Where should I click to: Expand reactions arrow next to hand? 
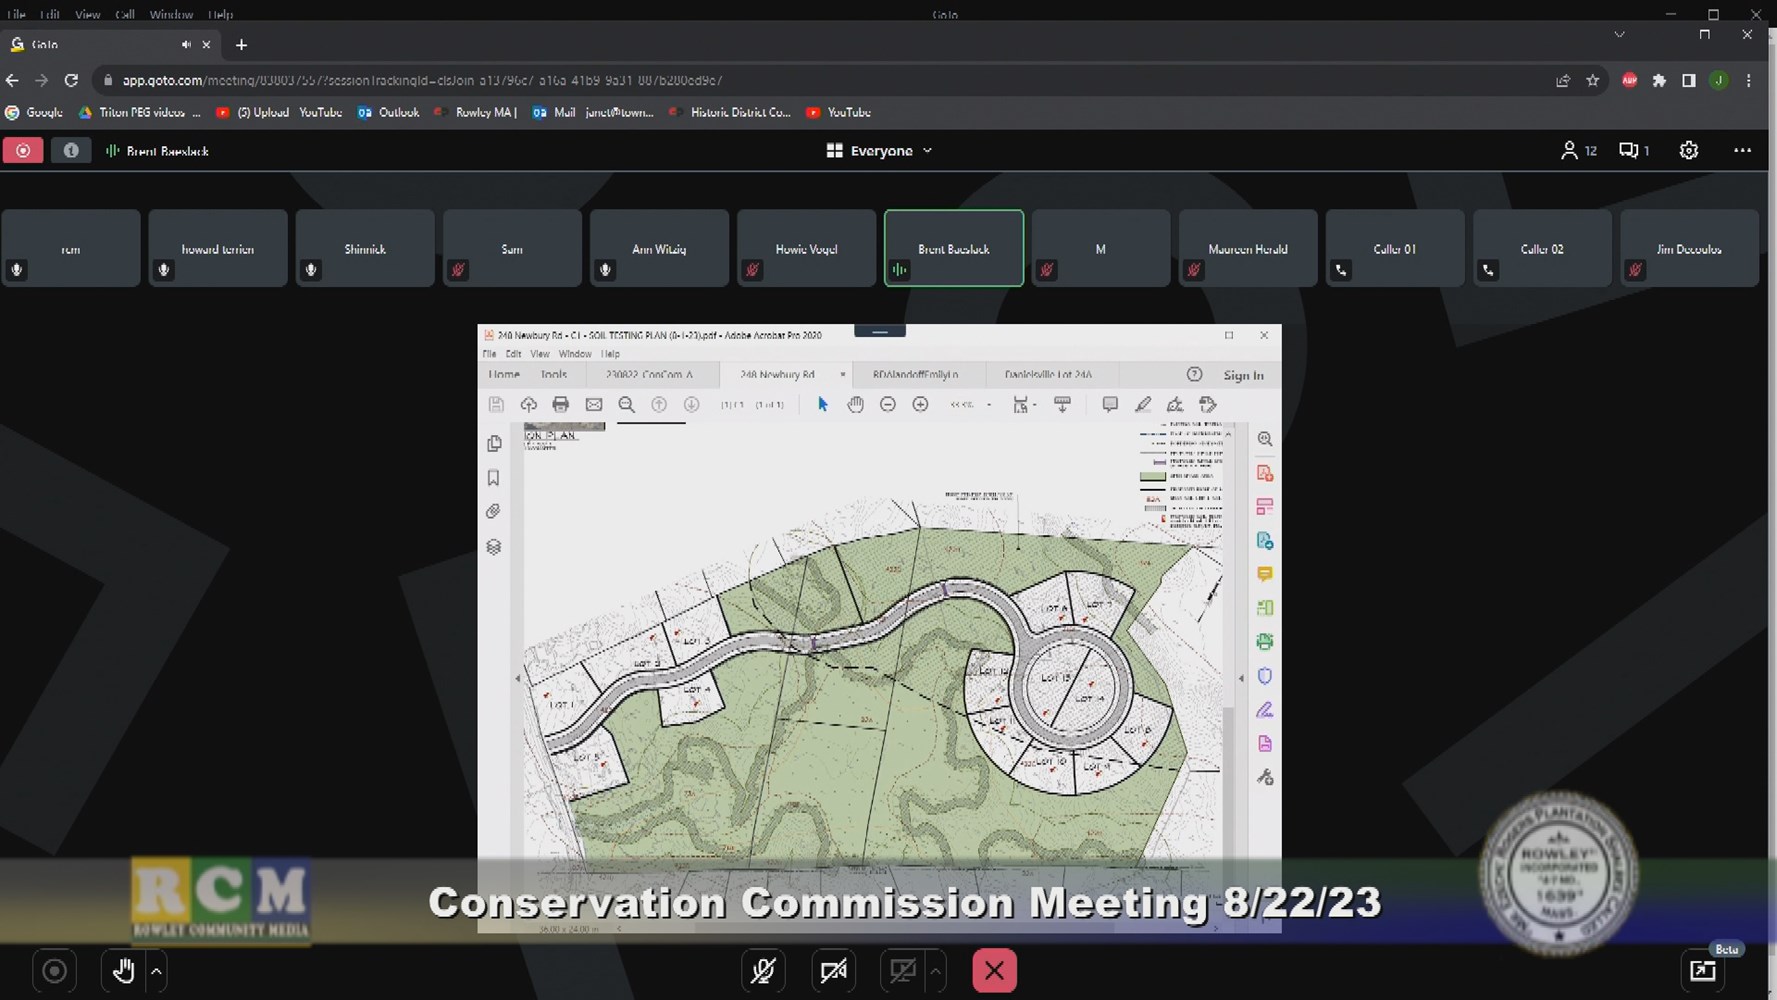click(156, 970)
